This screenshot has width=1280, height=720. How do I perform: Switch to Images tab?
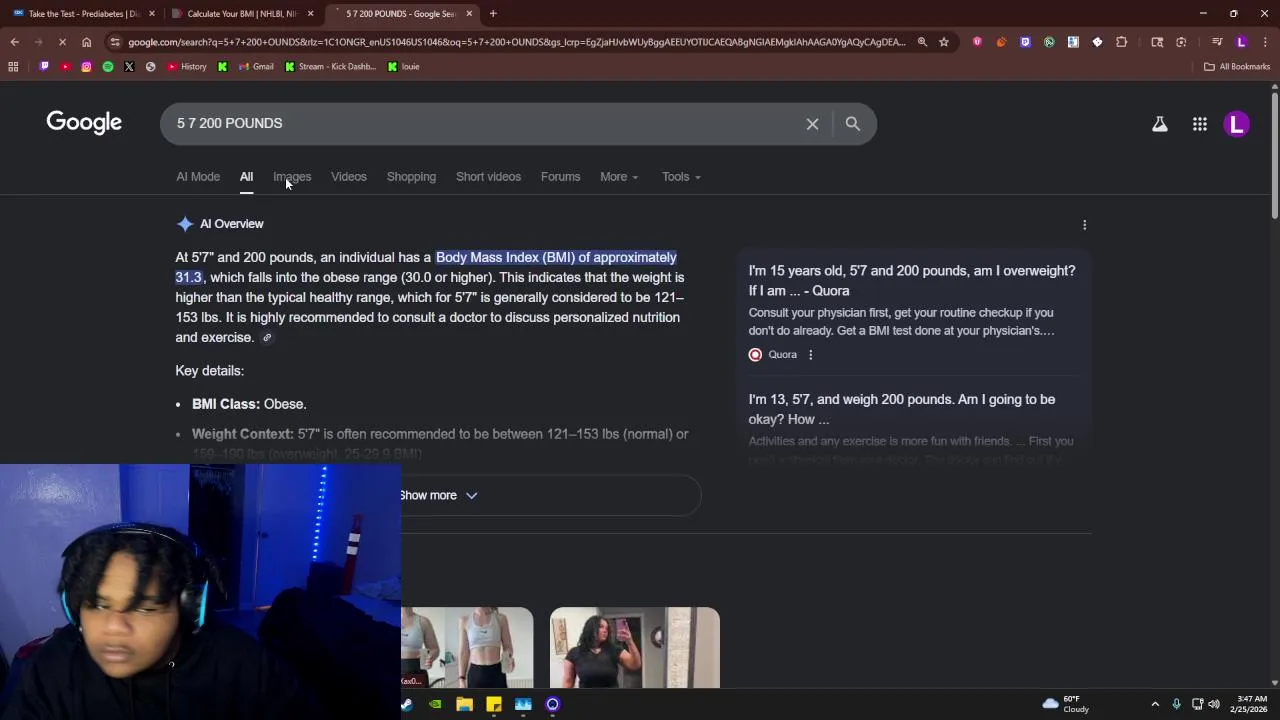pyautogui.click(x=292, y=177)
